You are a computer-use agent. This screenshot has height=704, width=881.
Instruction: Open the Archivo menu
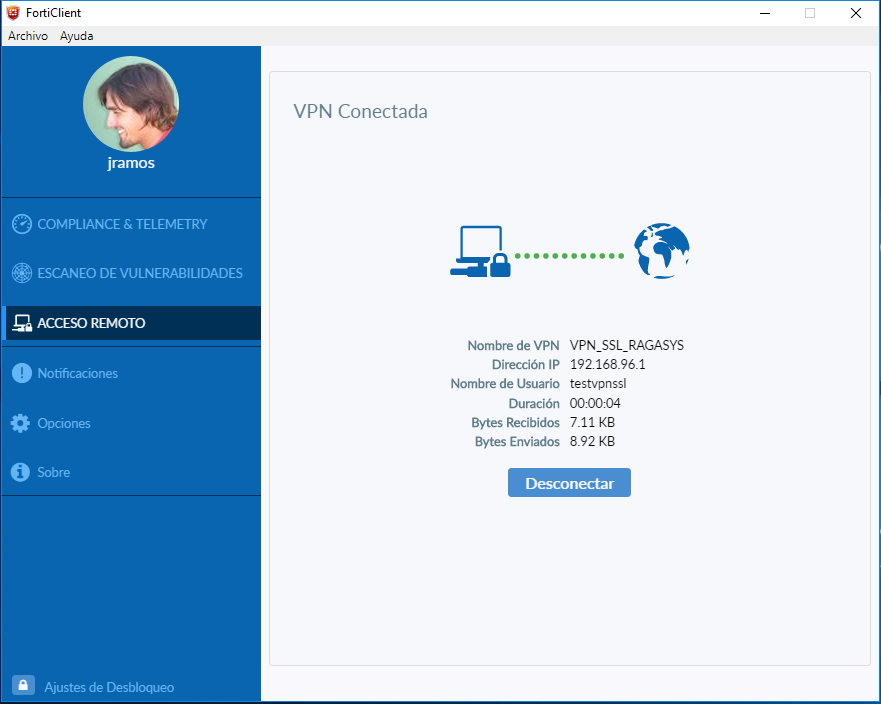[27, 34]
